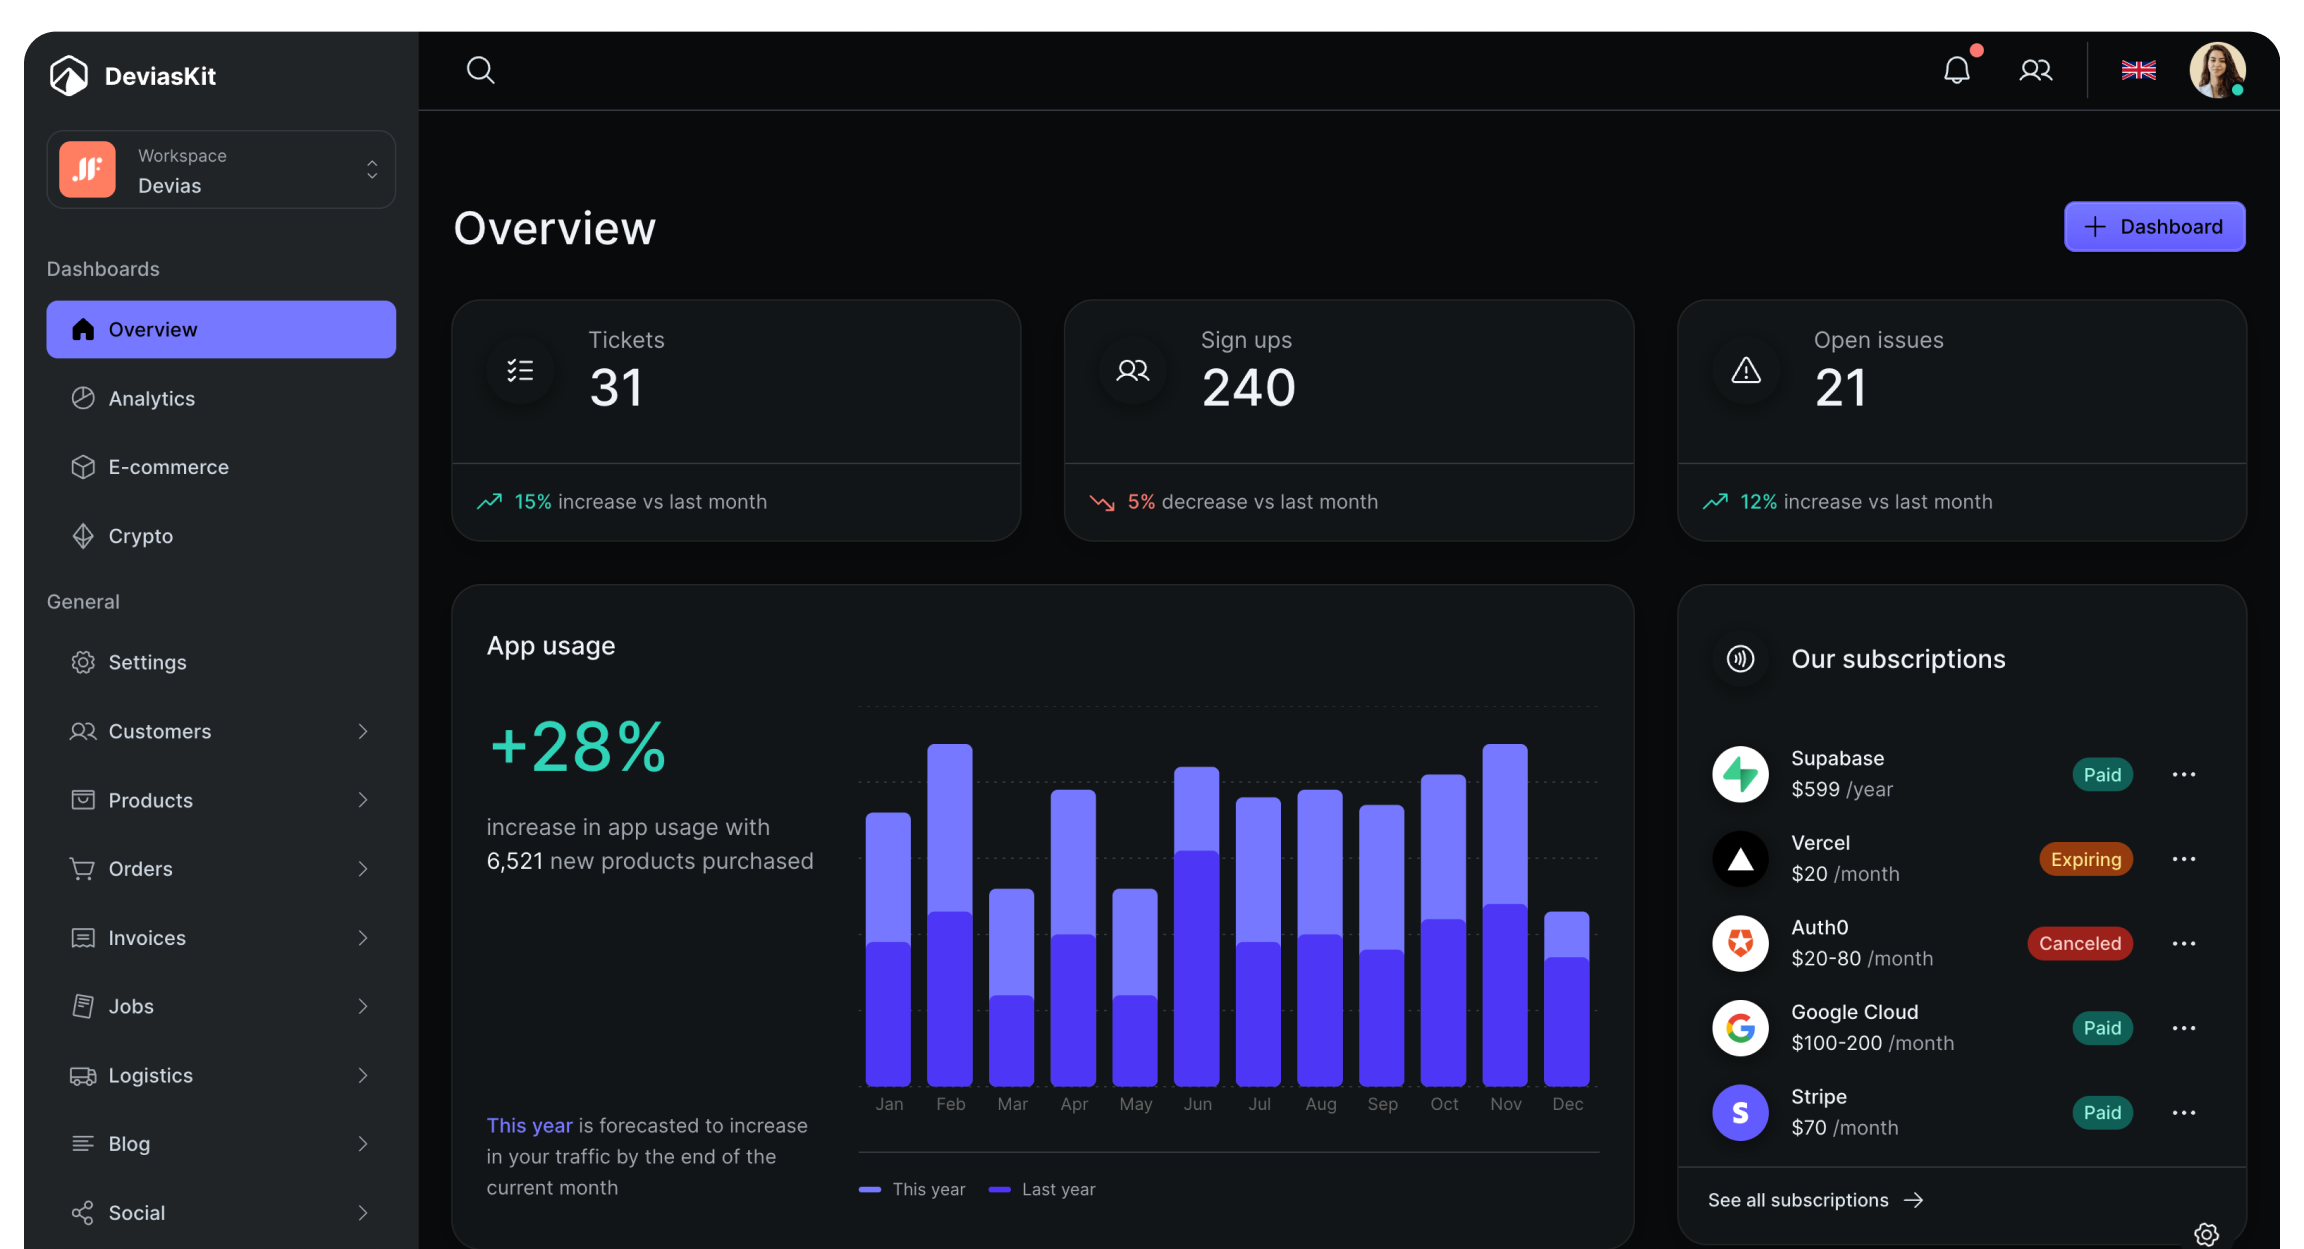Open contacts people icon in header
The width and height of the screenshot is (2304, 1249).
(2036, 70)
